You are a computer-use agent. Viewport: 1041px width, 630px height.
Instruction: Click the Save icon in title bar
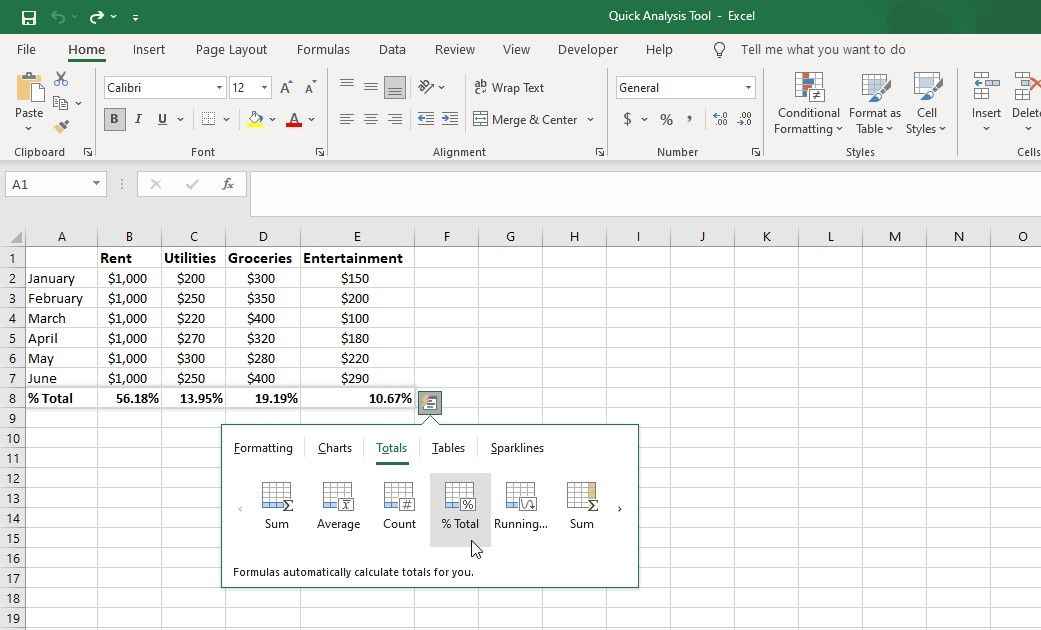pos(29,17)
